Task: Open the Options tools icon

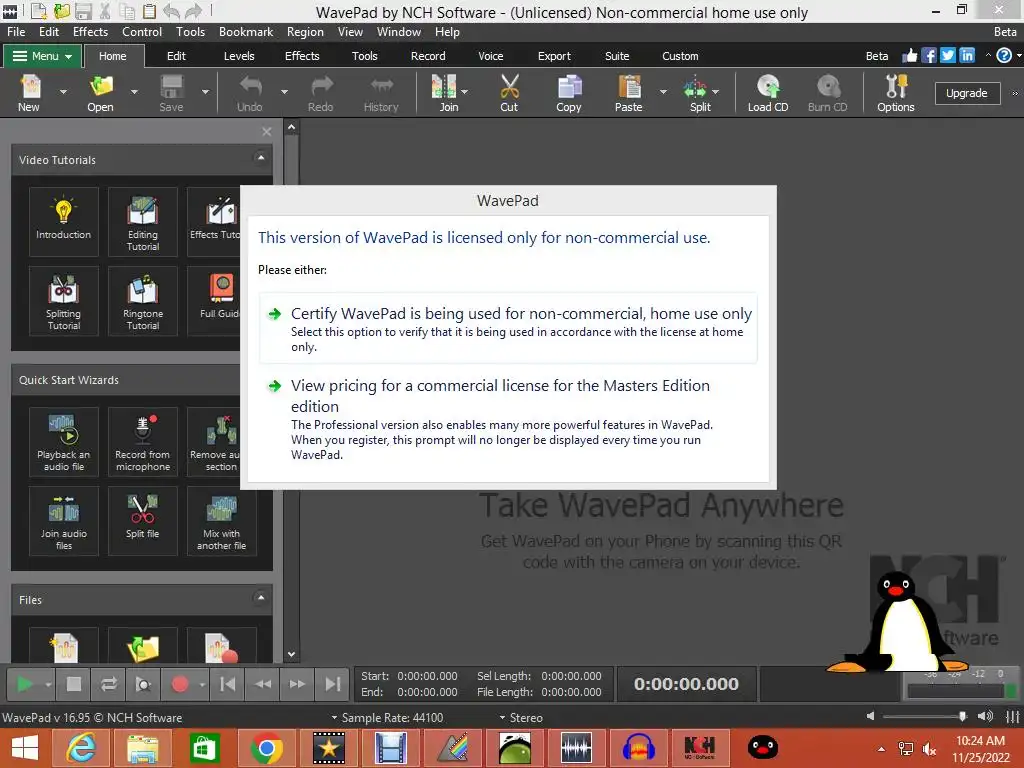Action: point(896,93)
